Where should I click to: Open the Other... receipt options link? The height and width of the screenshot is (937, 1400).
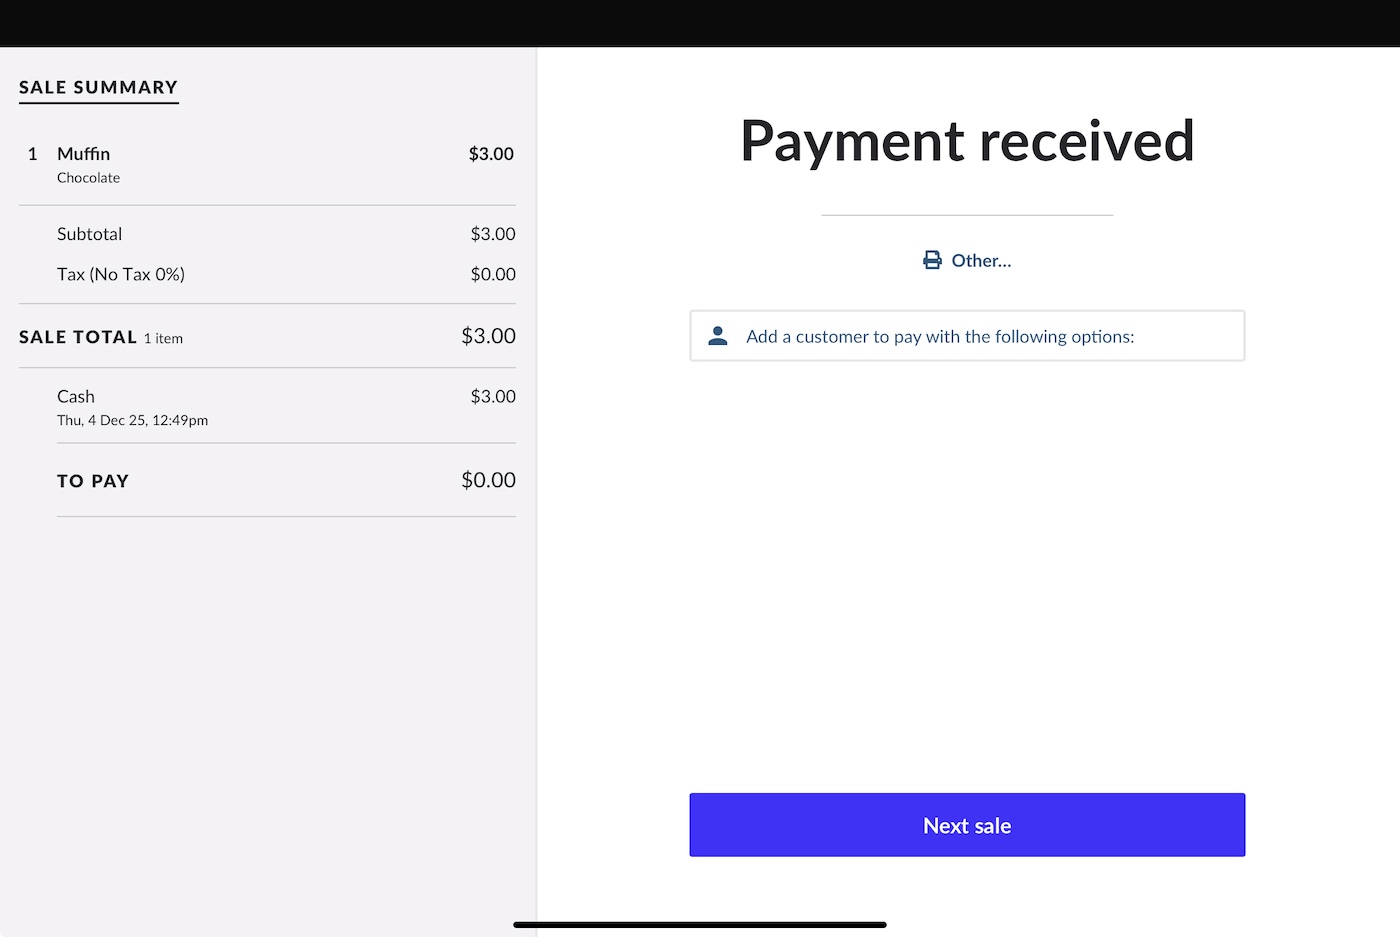pos(981,260)
